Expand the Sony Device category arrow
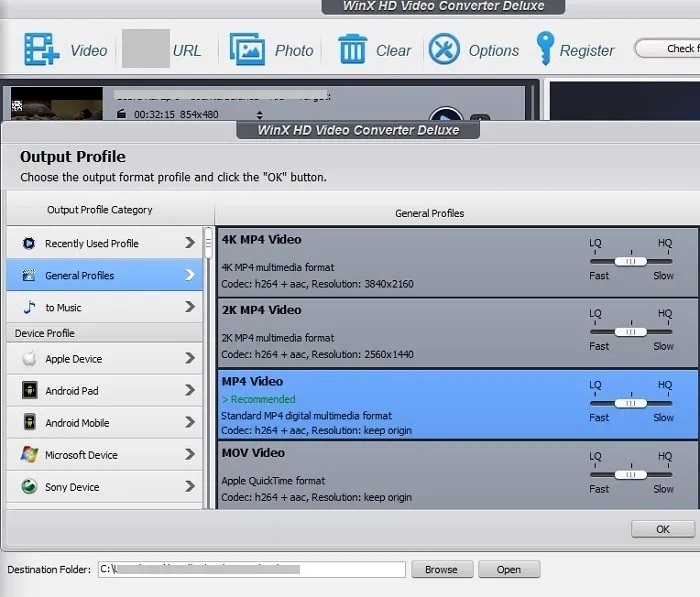Viewport: 700px width, 597px height. tap(189, 487)
